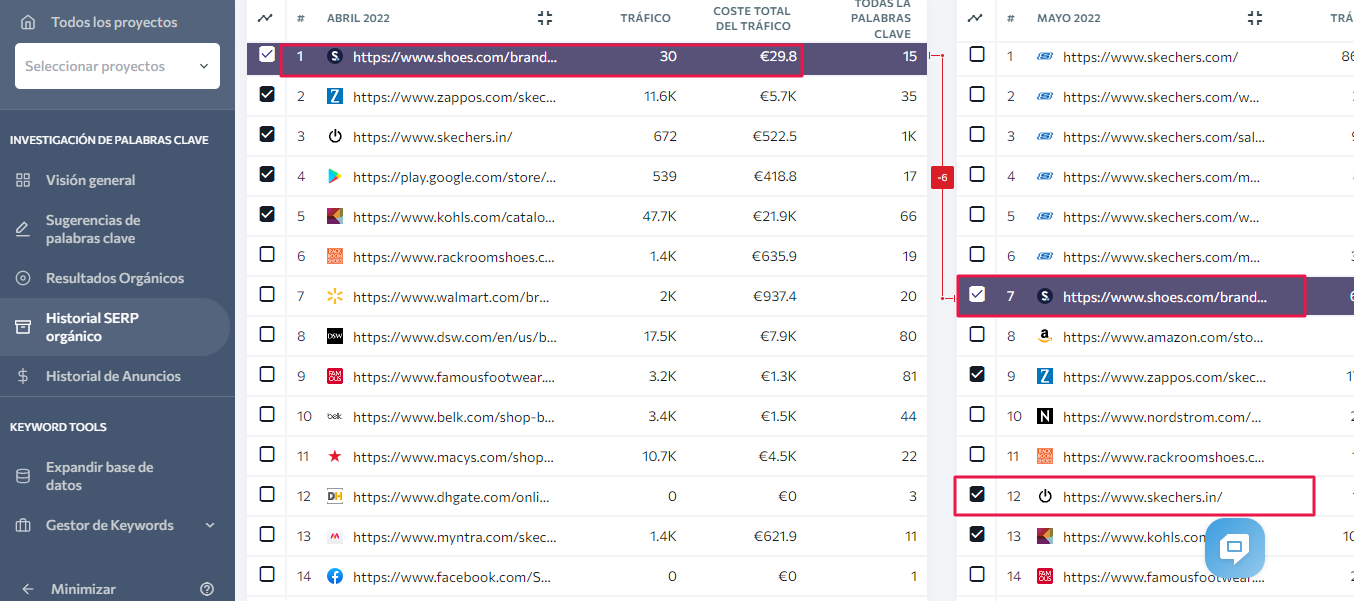
Task: Click the help question mark icon
Action: pos(207,589)
